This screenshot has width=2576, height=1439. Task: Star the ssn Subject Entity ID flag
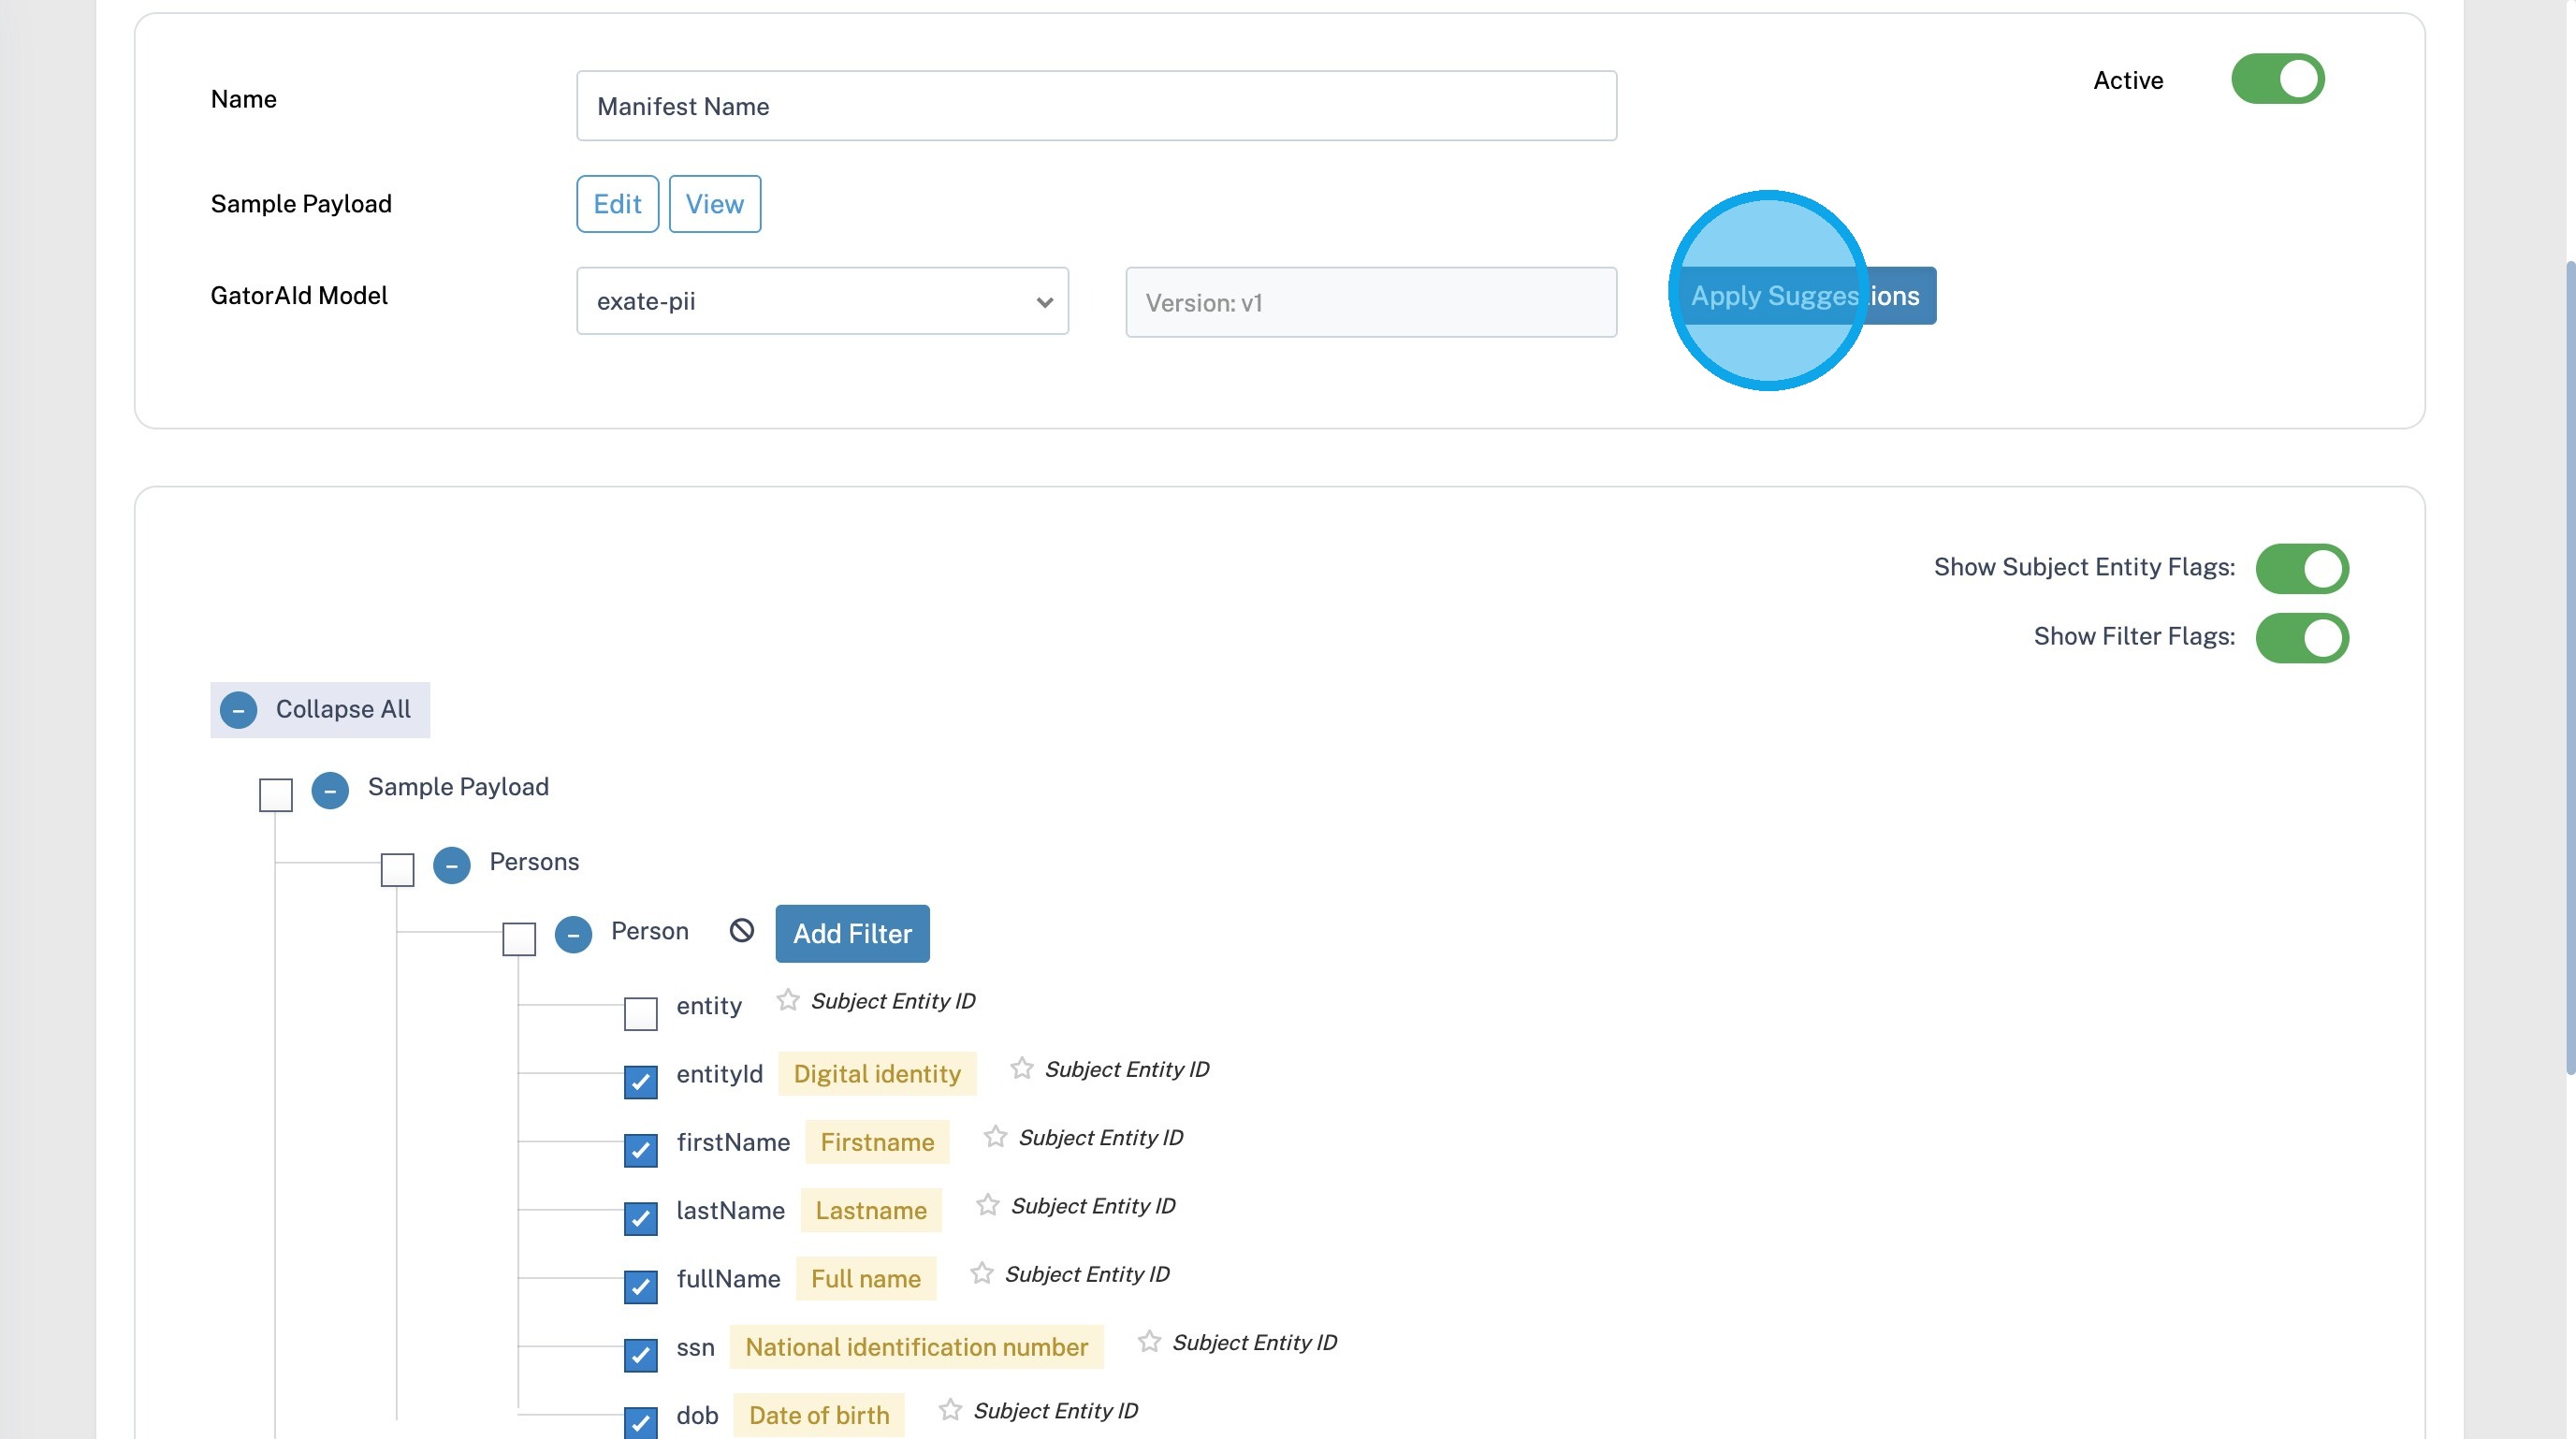tap(1149, 1341)
